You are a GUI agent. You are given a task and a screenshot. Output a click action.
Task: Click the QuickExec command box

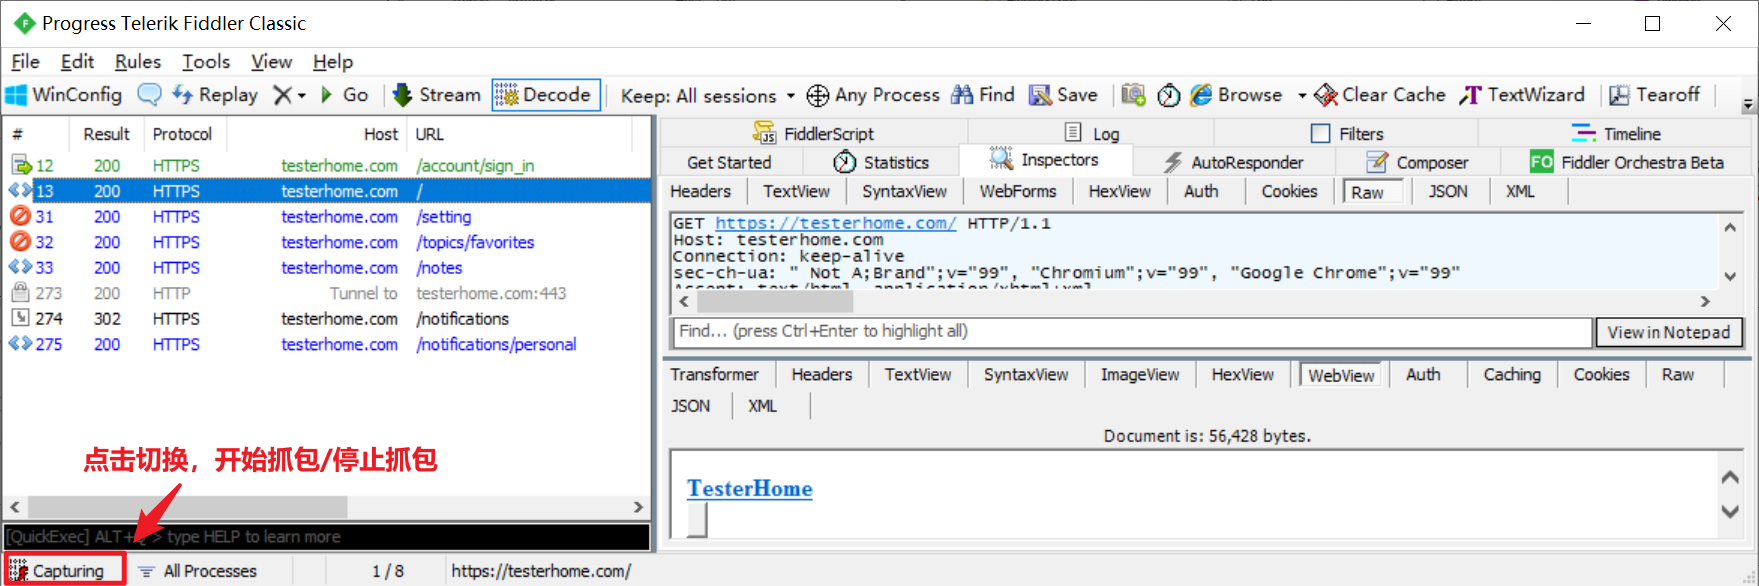(x=327, y=536)
